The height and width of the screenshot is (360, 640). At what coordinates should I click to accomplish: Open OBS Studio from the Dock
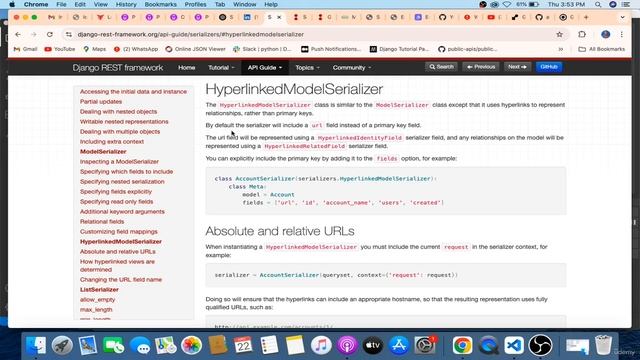pos(540,345)
